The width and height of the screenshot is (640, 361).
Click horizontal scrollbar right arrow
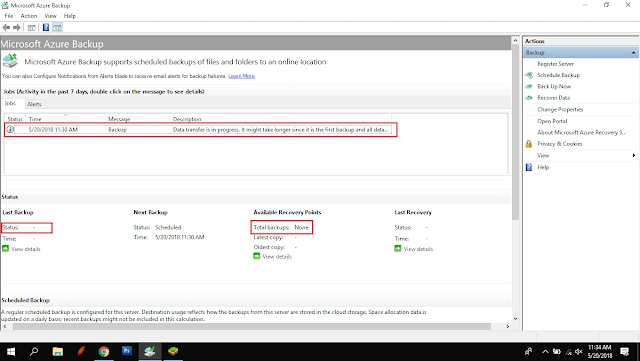[507, 326]
